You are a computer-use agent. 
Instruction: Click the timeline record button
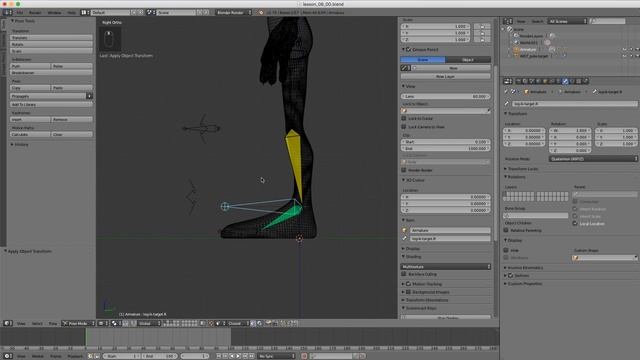304,356
